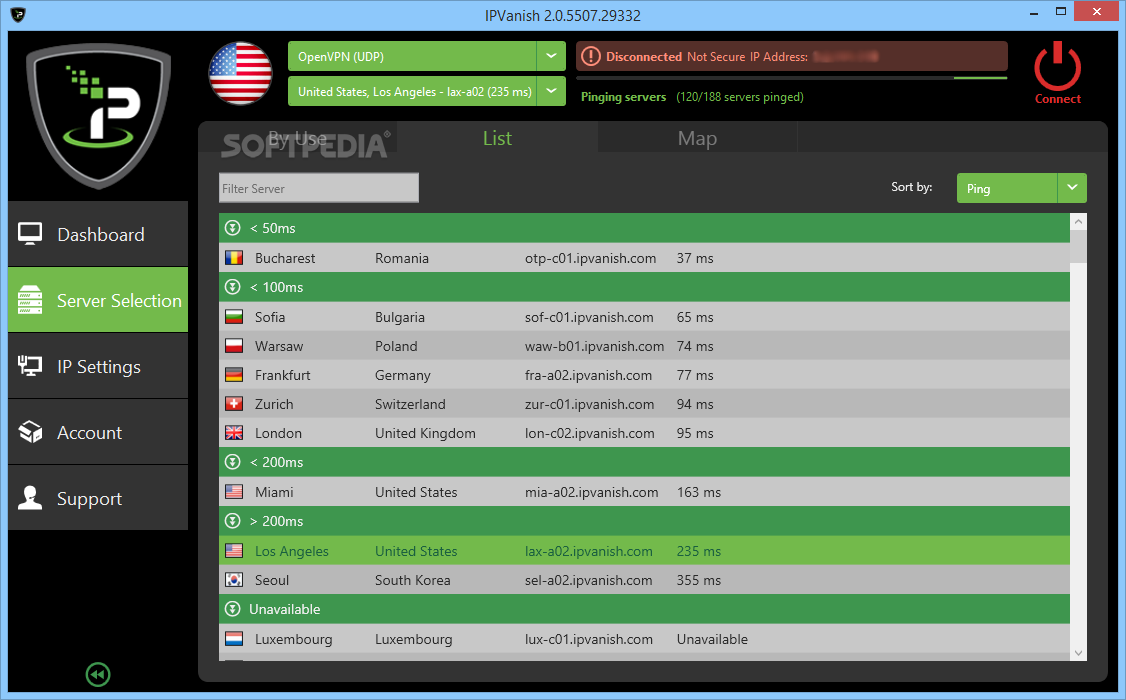The width and height of the screenshot is (1126, 700).
Task: Go to IP Settings
Action: (x=98, y=366)
